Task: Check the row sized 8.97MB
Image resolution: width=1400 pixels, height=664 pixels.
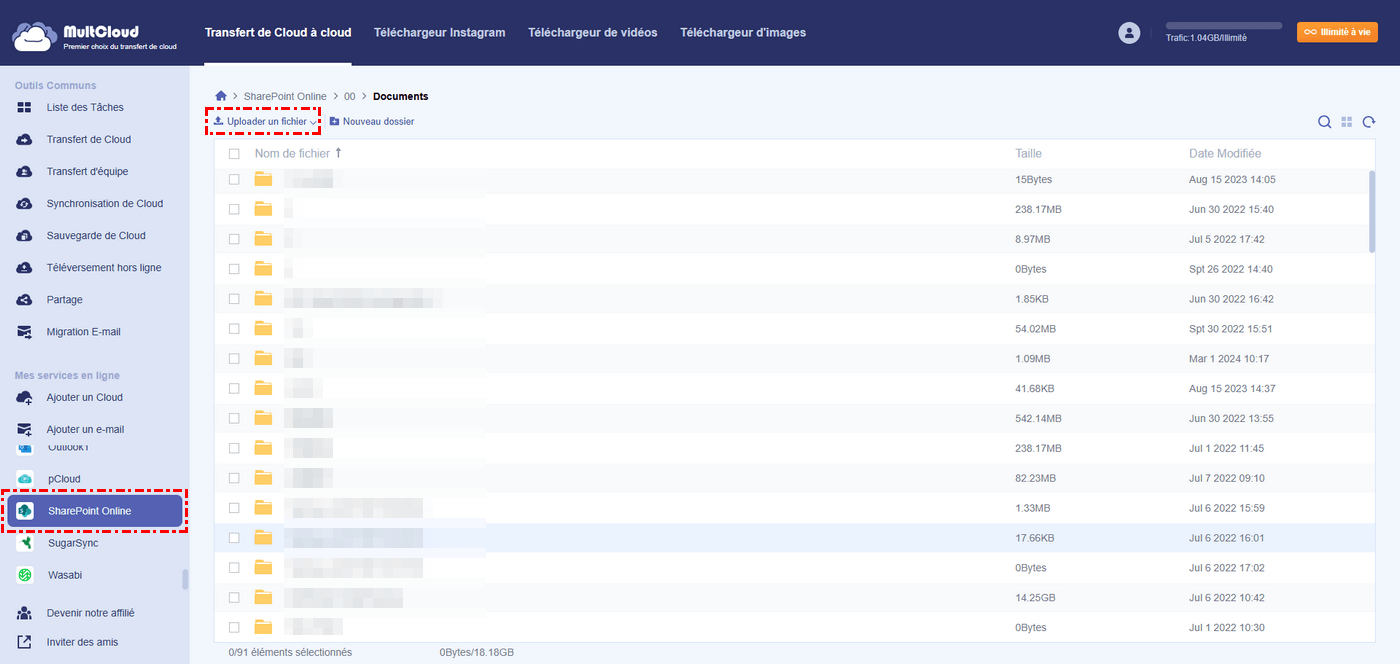Action: coord(234,239)
